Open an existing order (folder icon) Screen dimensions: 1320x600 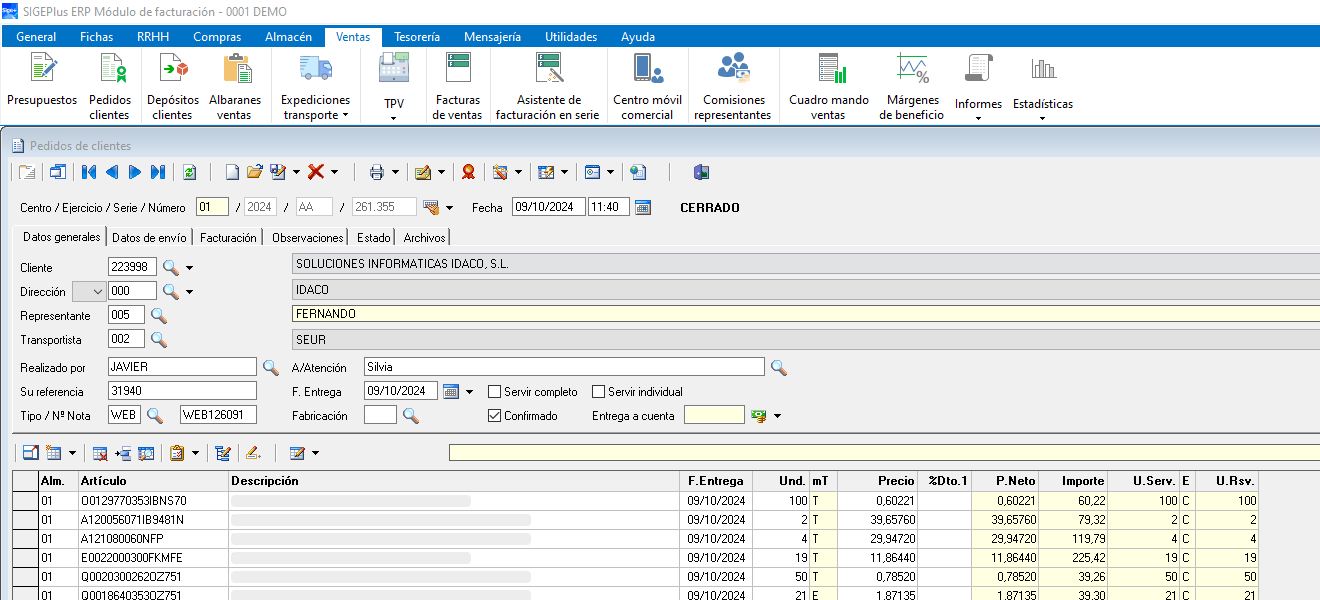(x=255, y=172)
